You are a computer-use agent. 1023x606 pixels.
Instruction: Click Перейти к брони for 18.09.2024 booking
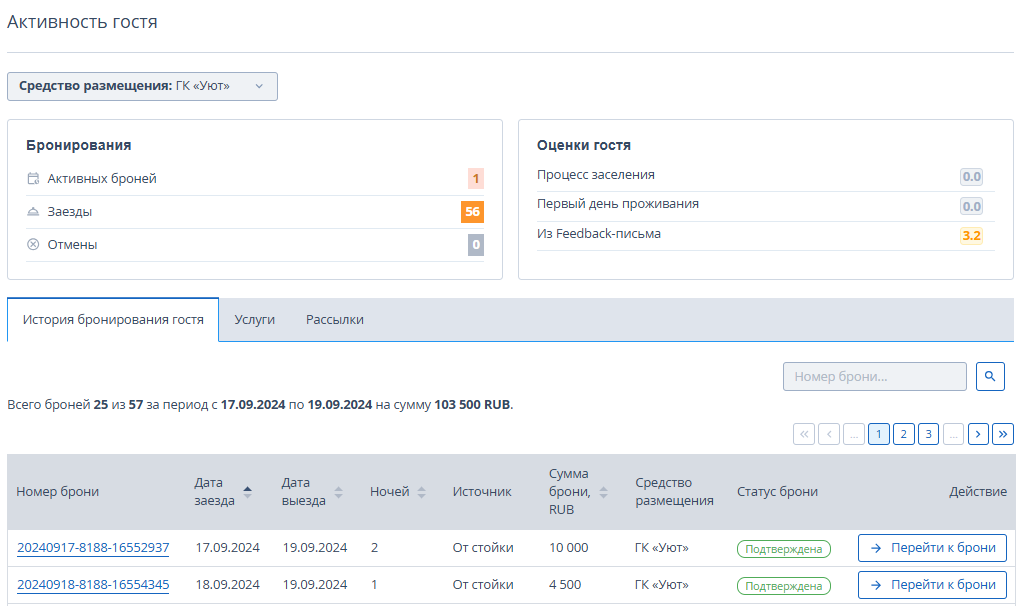click(932, 585)
